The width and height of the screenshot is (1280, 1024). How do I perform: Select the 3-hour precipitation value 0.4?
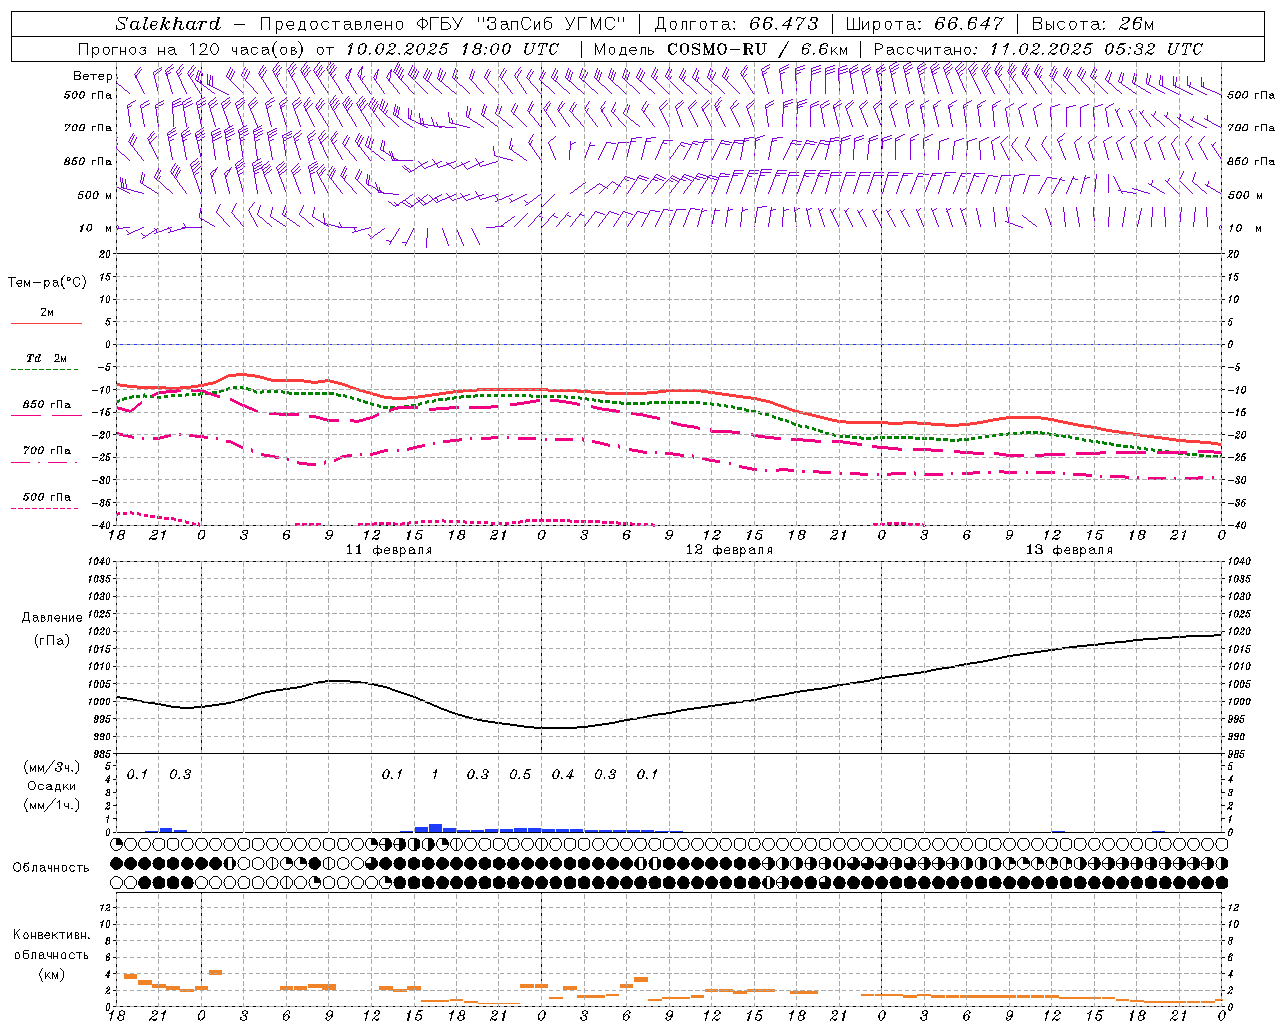point(563,774)
